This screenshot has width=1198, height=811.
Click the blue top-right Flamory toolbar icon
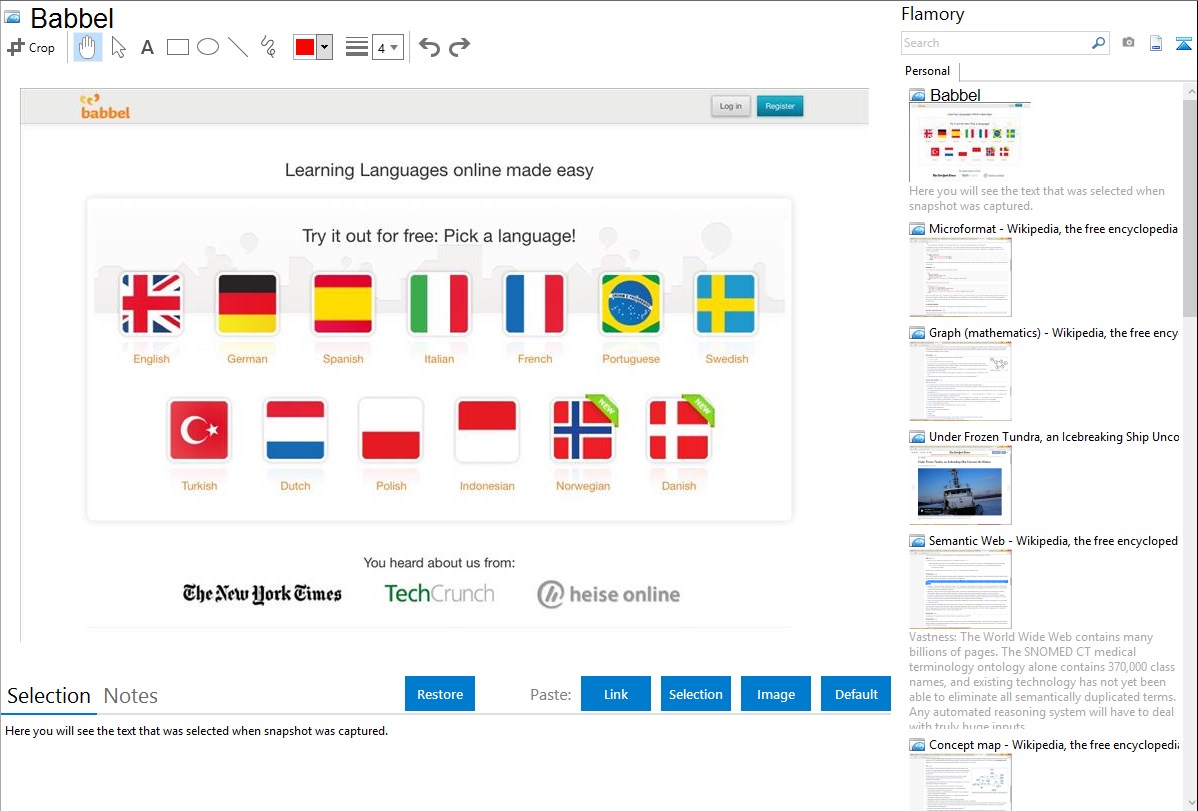tap(1183, 43)
